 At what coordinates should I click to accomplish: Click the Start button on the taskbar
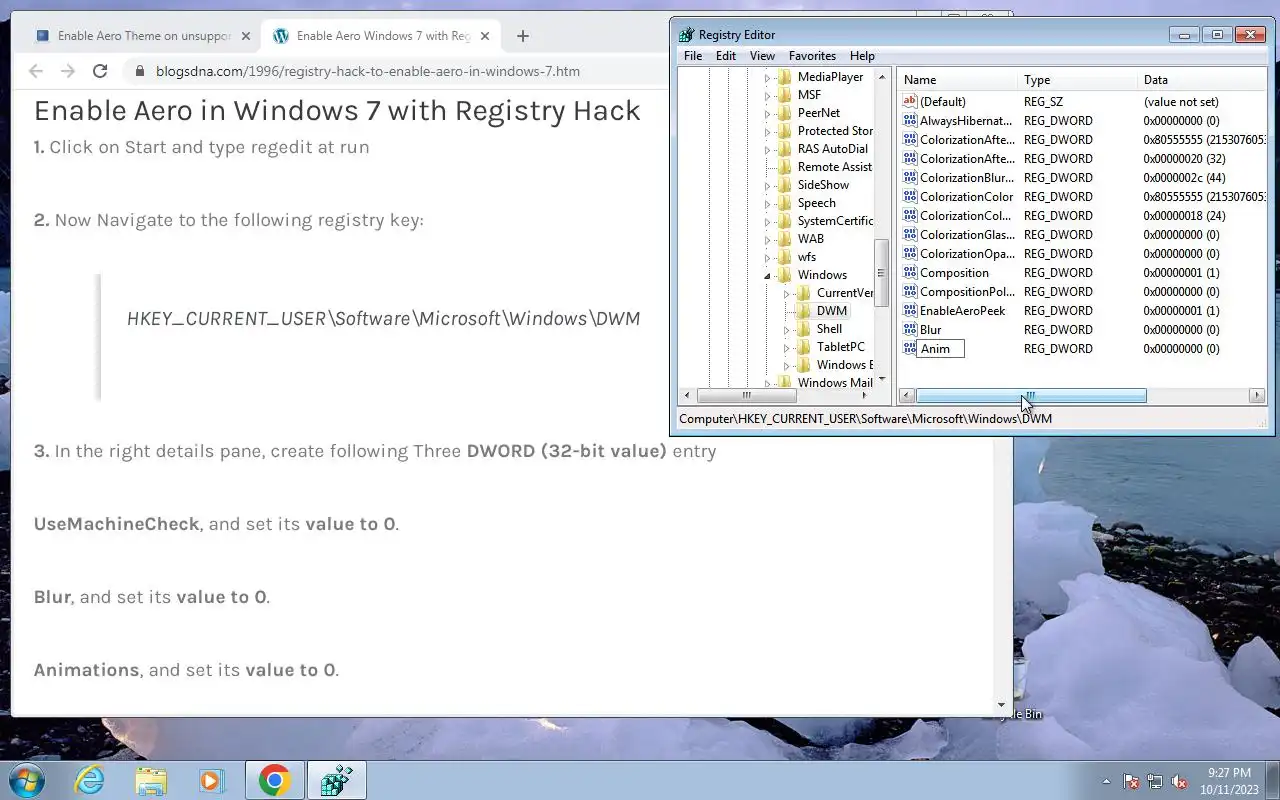point(26,780)
